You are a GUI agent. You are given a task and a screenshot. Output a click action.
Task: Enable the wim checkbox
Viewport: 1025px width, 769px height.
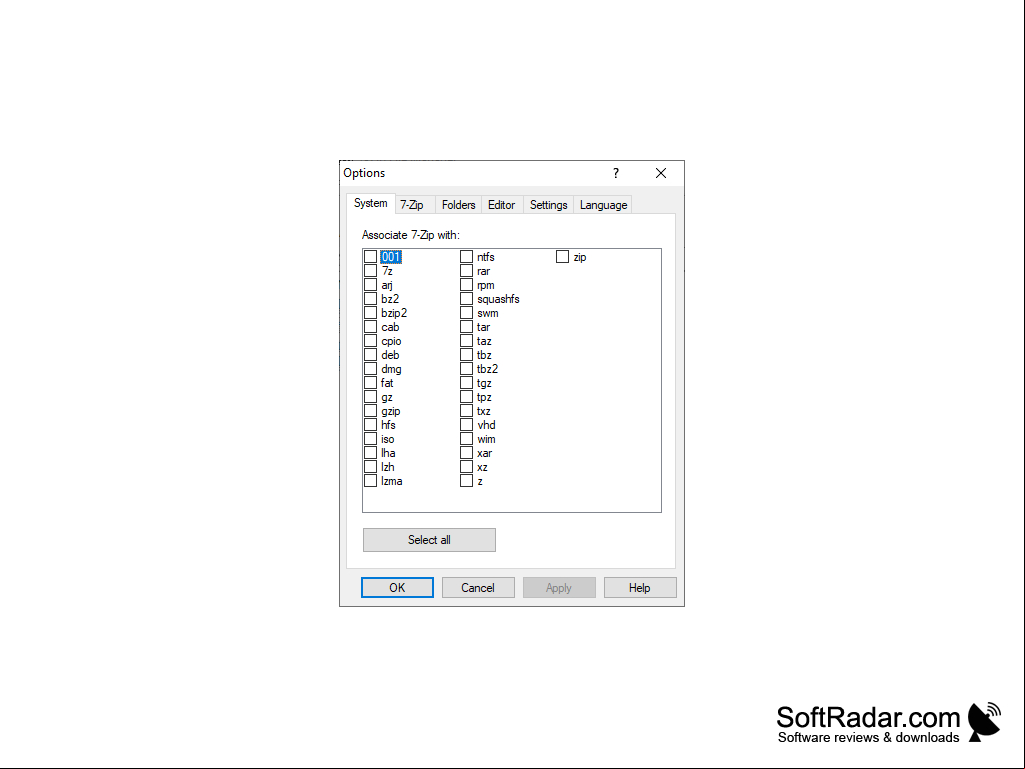467,439
